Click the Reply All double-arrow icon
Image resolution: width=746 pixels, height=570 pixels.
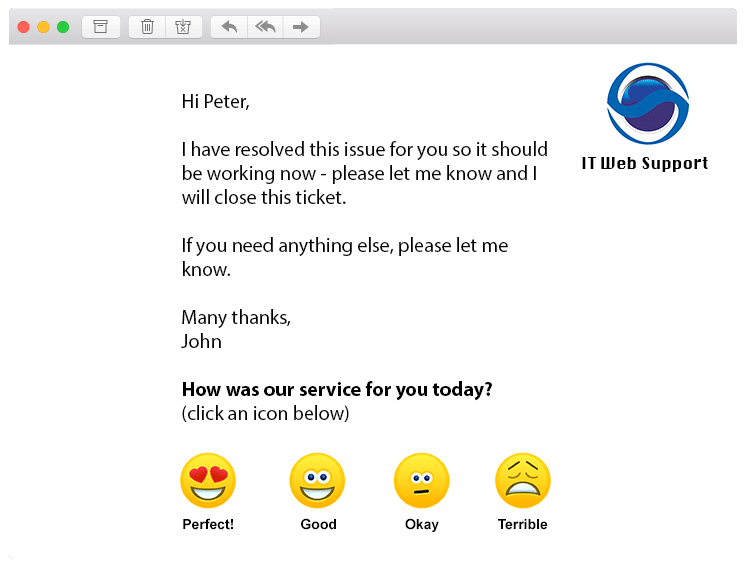click(265, 27)
